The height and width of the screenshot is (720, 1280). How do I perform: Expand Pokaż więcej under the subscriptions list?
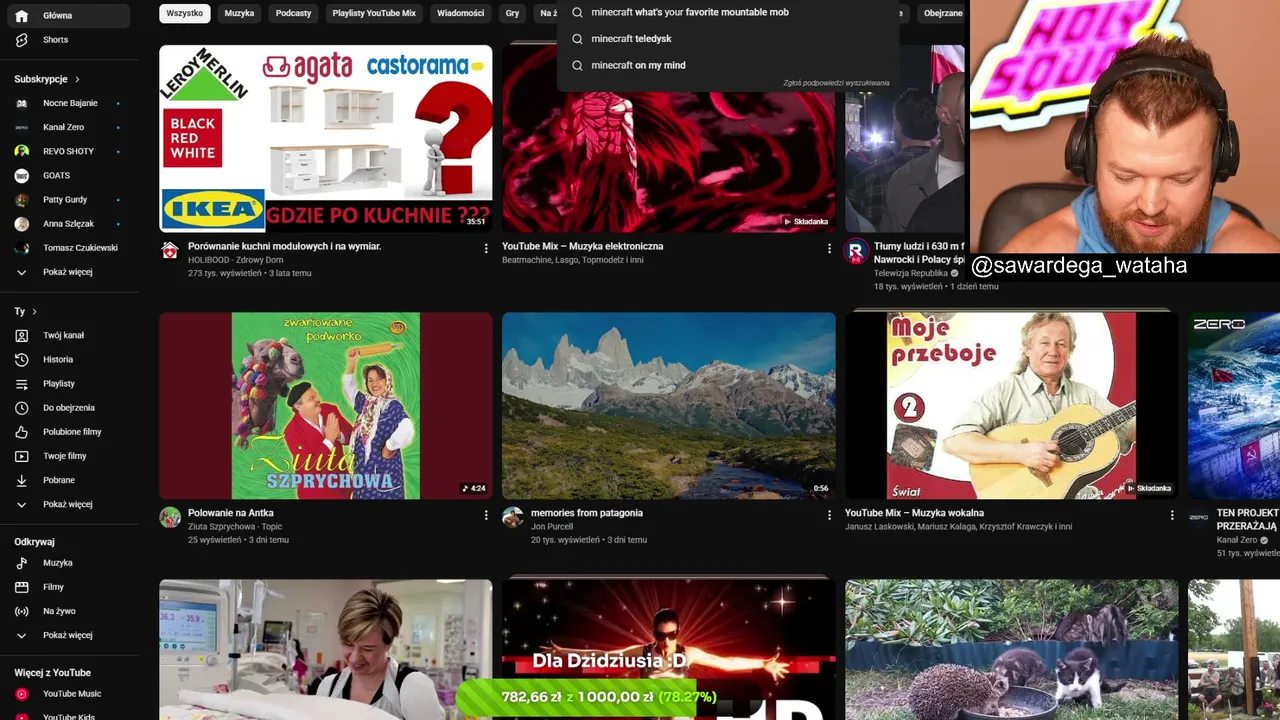pos(68,272)
